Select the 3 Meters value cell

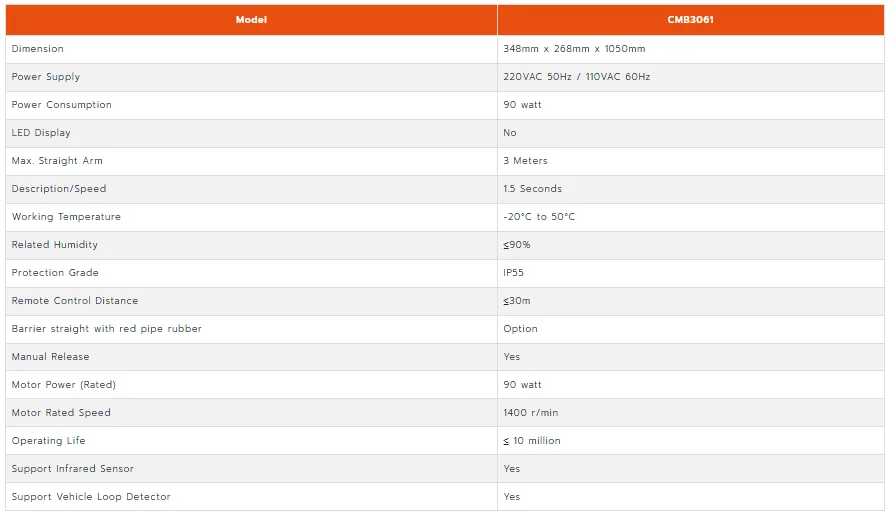tap(690, 161)
